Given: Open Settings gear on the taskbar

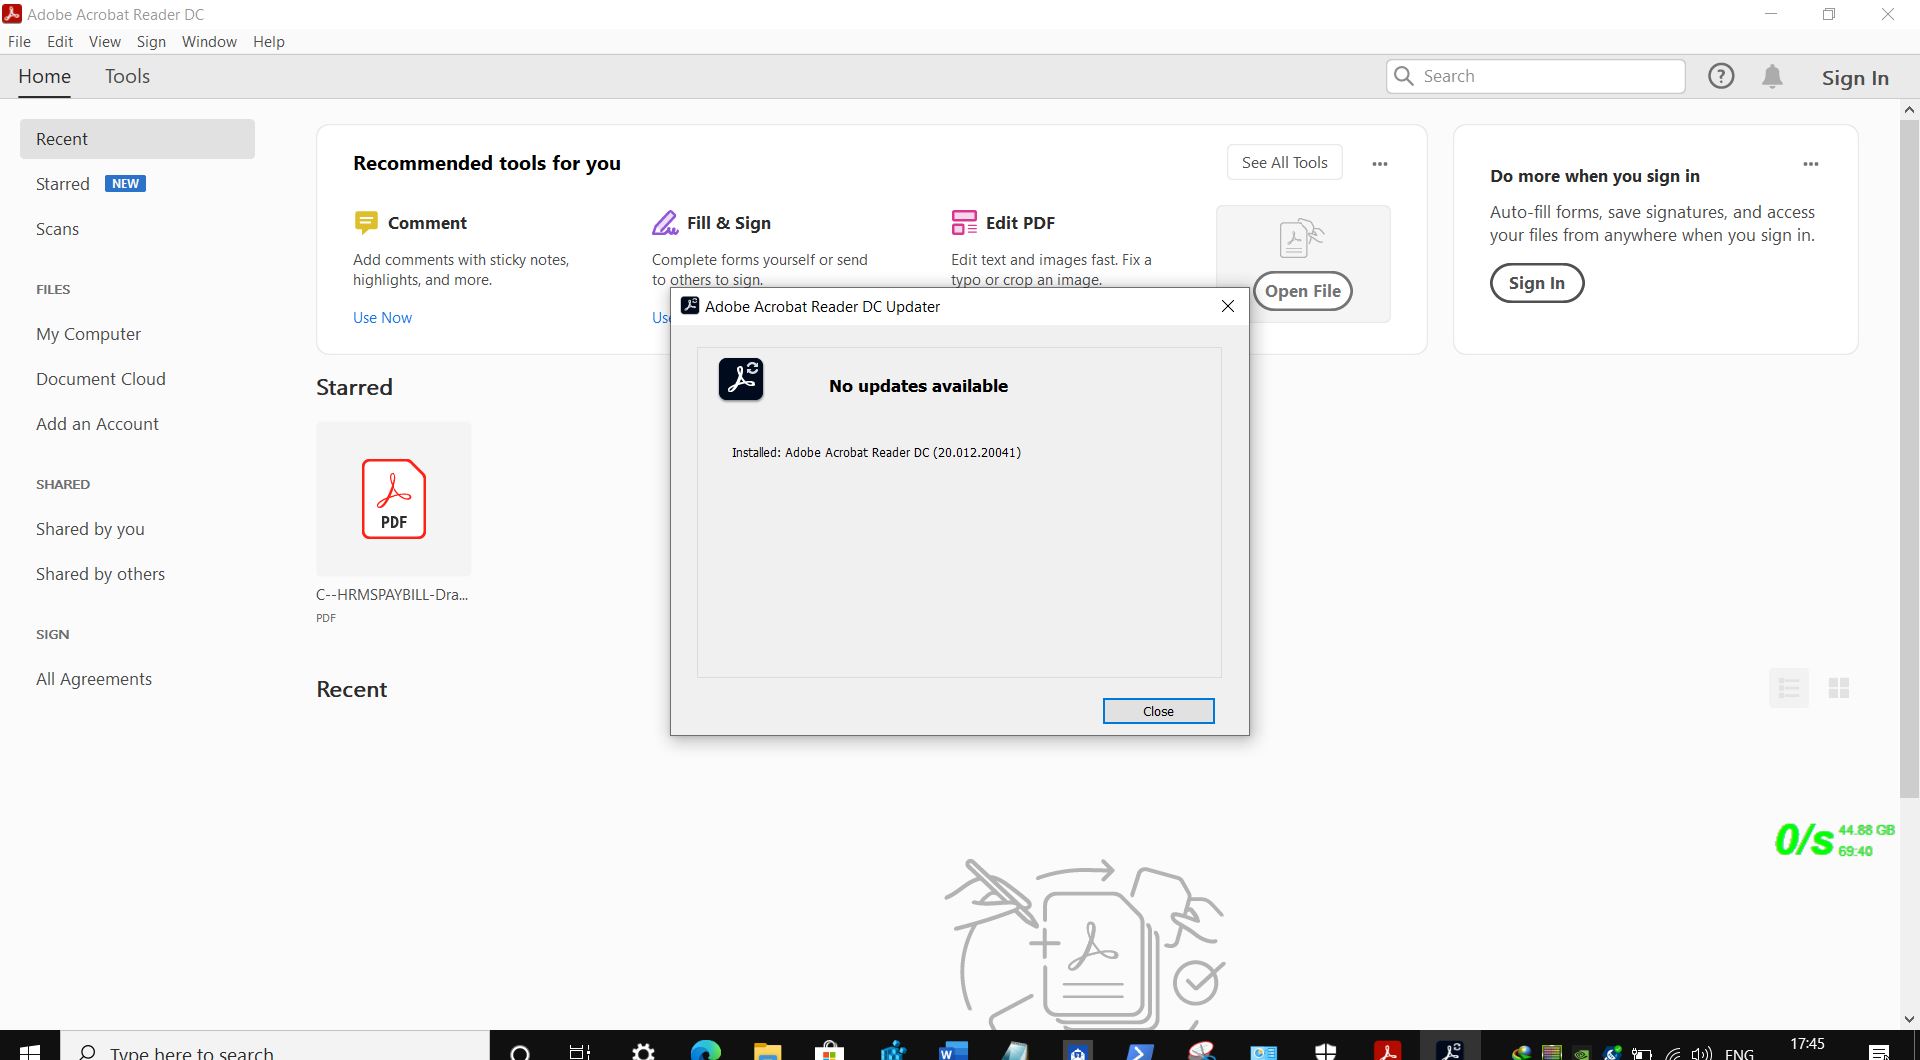Looking at the screenshot, I should tap(643, 1051).
